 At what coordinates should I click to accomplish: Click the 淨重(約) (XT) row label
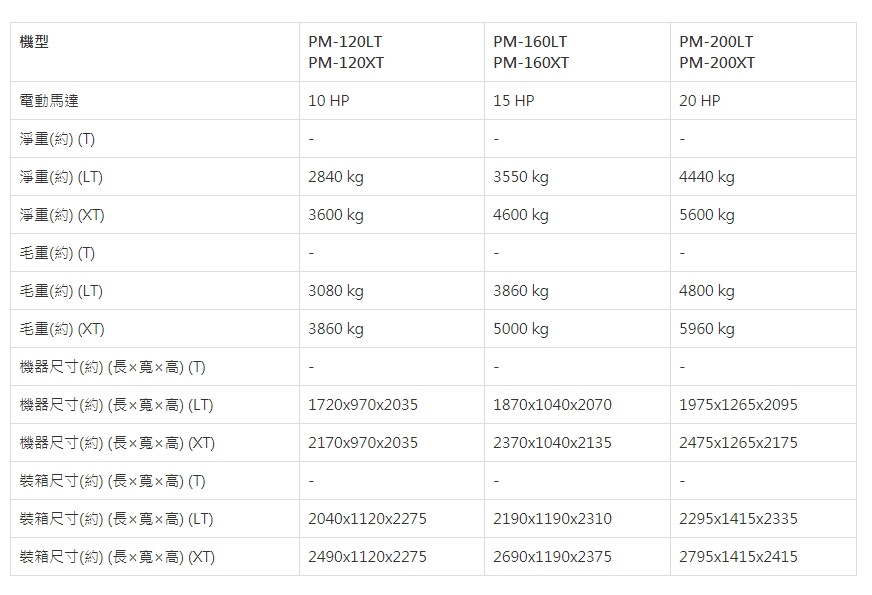pos(62,215)
